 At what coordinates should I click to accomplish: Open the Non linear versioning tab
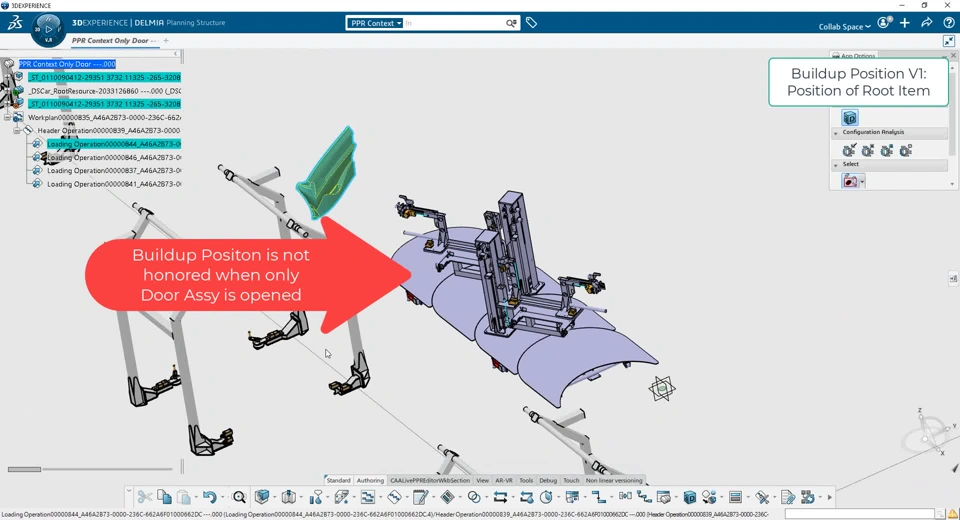pyautogui.click(x=614, y=480)
